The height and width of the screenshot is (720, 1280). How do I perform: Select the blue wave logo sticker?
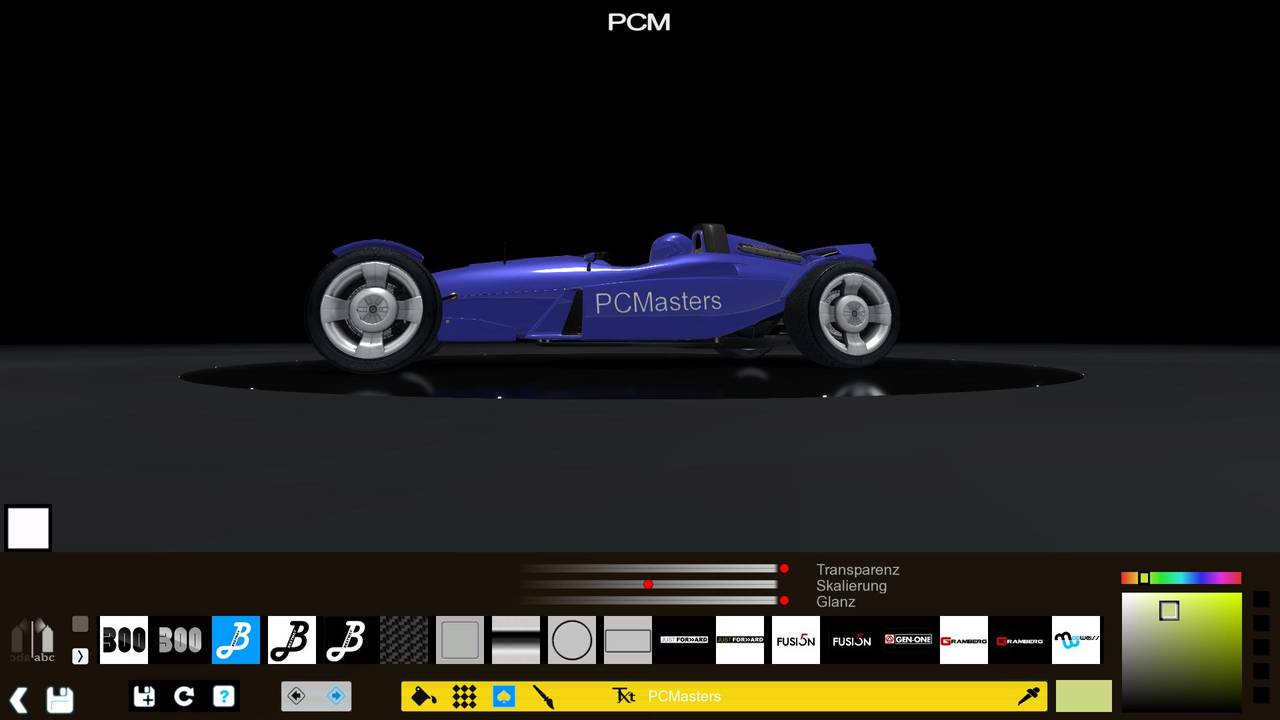pyautogui.click(x=1076, y=640)
